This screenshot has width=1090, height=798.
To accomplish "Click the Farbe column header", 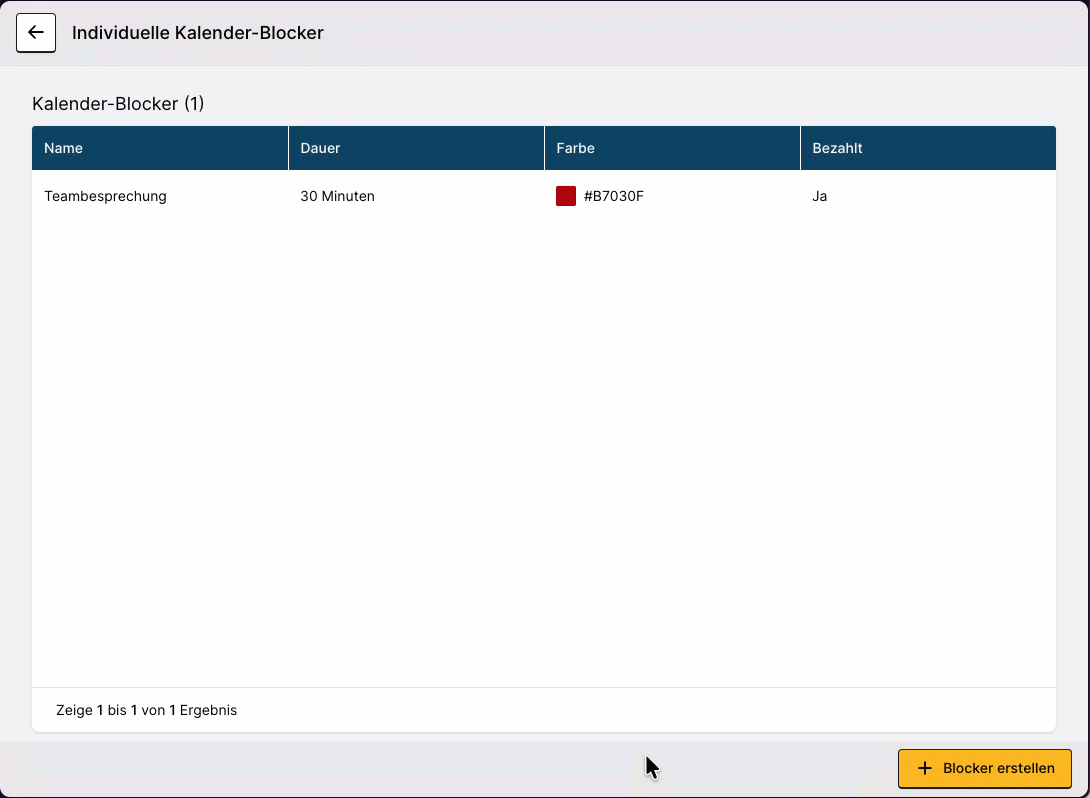I will 575,147.
